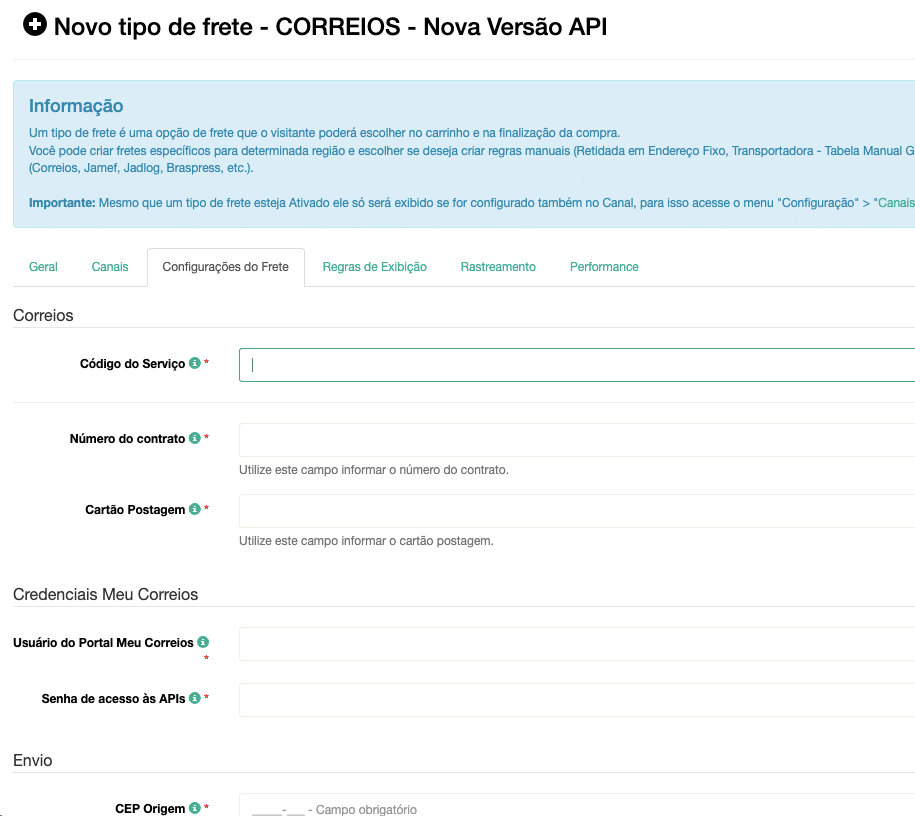Focus the Código do Serviço input field
The width and height of the screenshot is (915, 816).
click(577, 365)
